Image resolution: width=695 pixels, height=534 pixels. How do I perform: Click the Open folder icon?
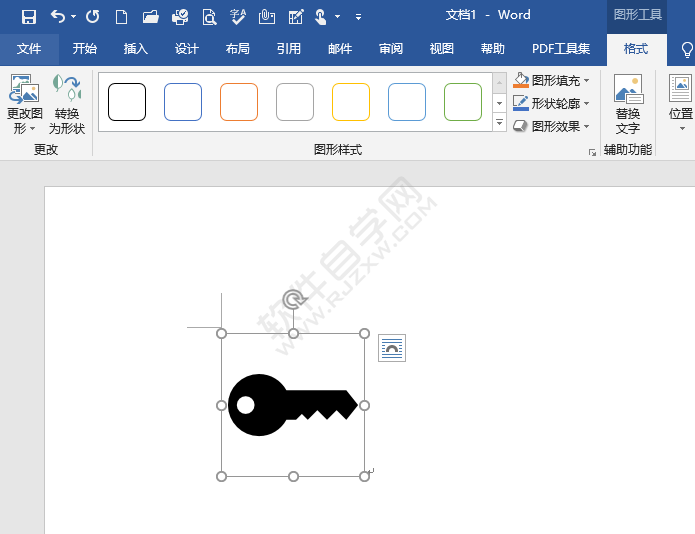tap(151, 17)
